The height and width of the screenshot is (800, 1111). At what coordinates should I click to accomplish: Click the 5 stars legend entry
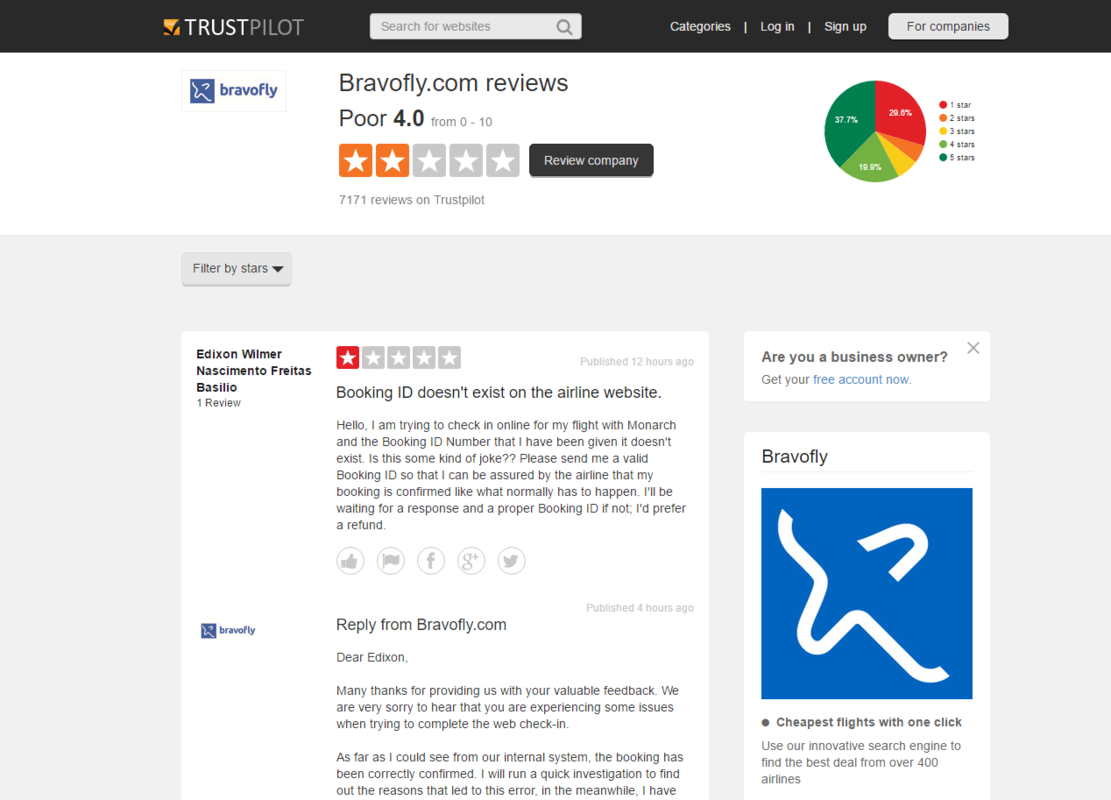[957, 157]
